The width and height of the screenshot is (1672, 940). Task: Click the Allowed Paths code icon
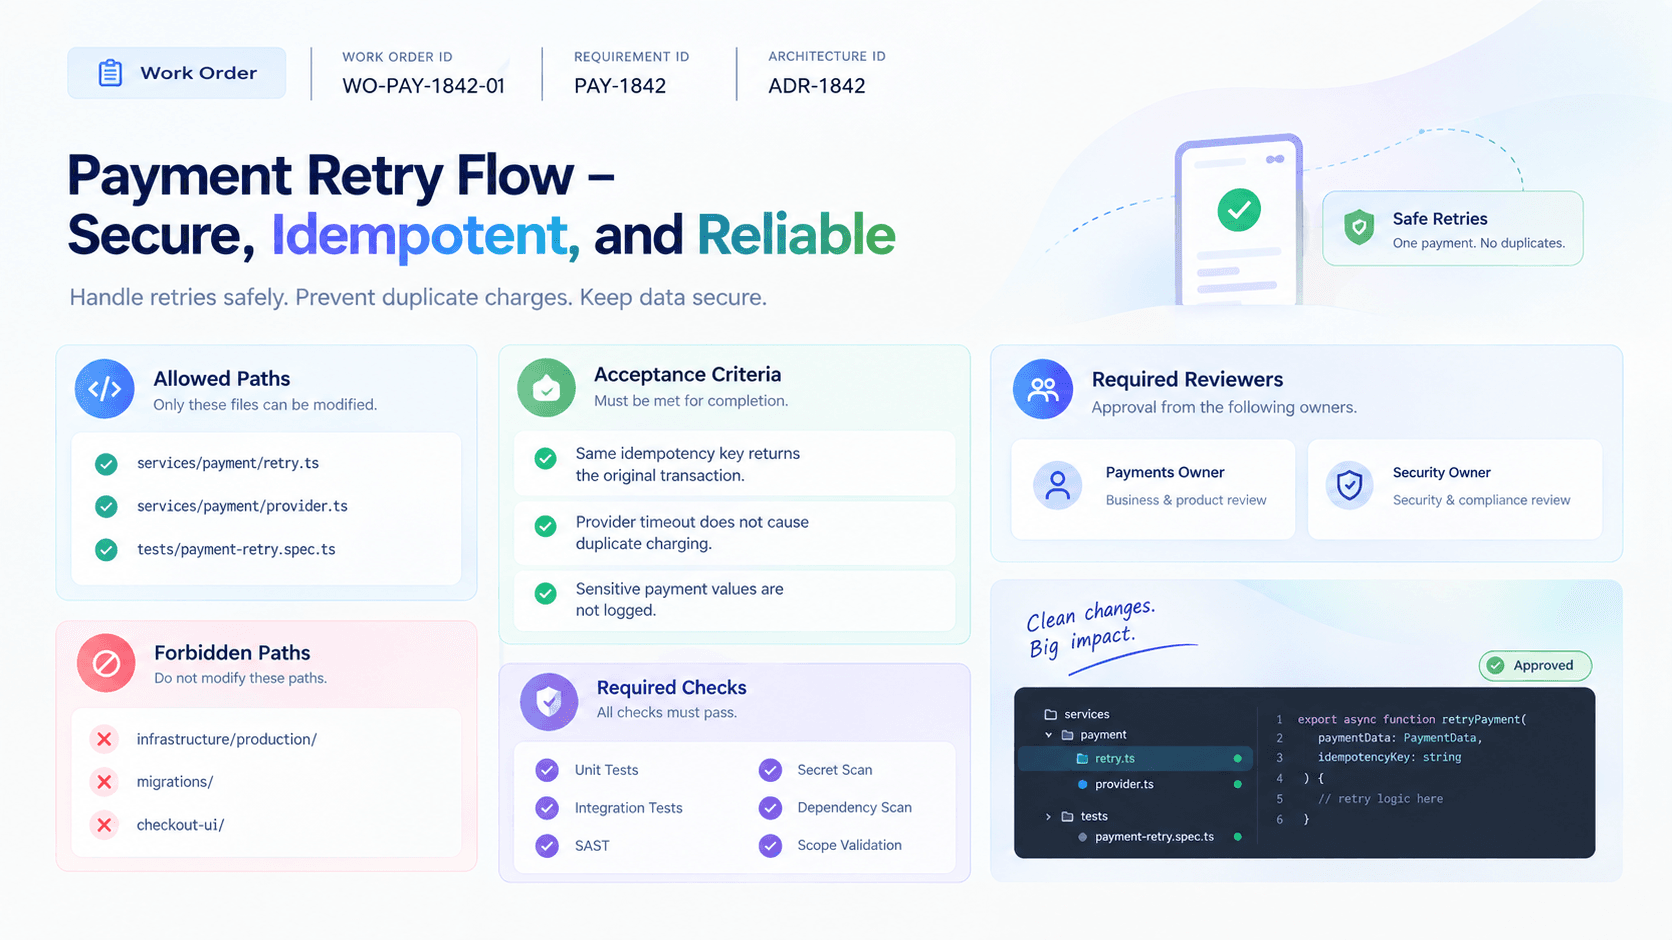tap(105, 389)
